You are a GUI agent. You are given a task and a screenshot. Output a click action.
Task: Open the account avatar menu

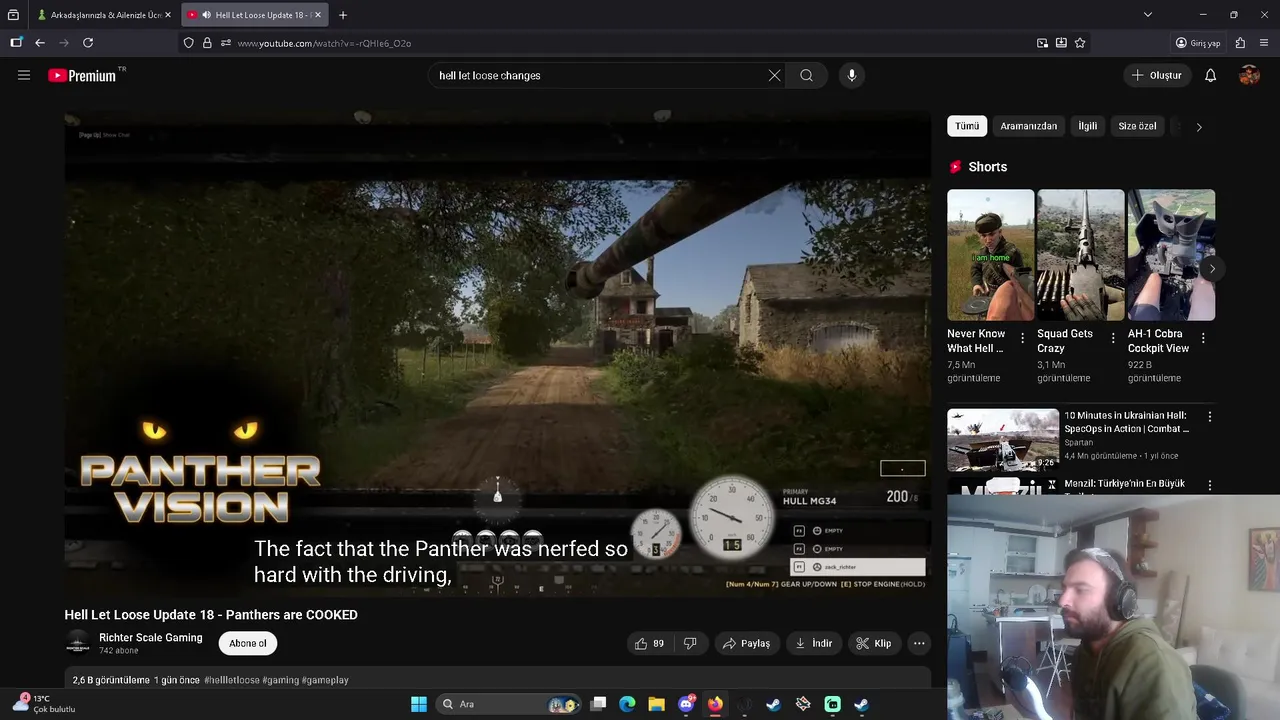[x=1249, y=75]
